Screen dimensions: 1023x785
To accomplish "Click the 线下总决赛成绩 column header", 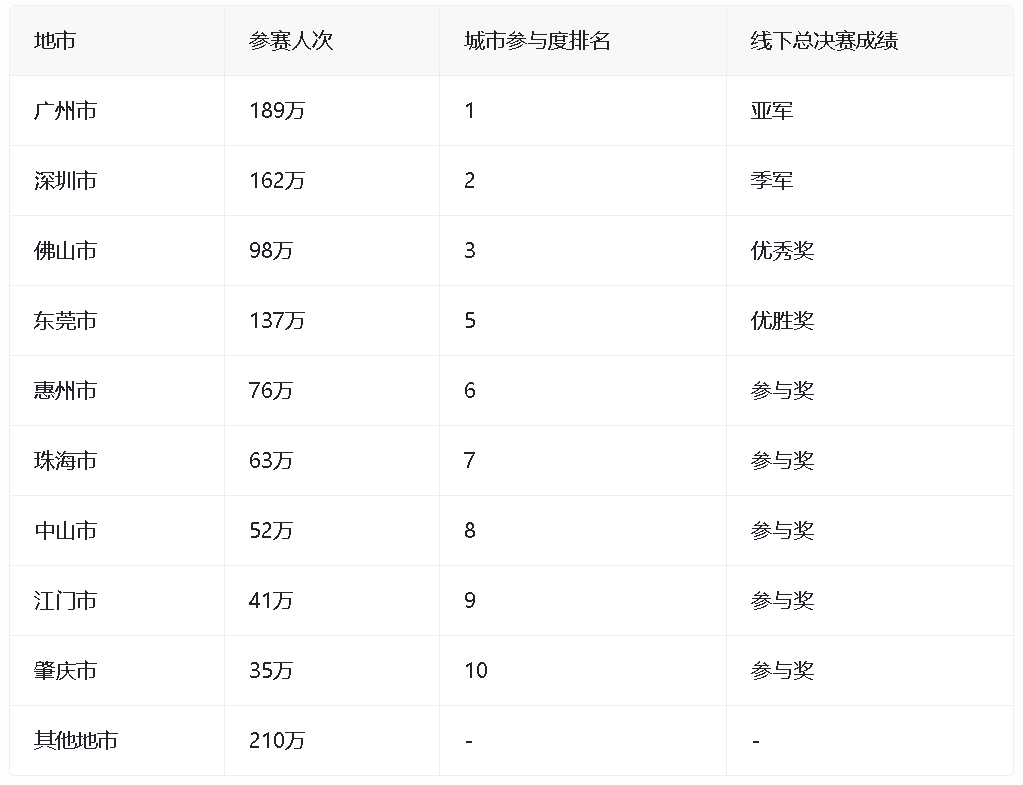I will (x=824, y=41).
